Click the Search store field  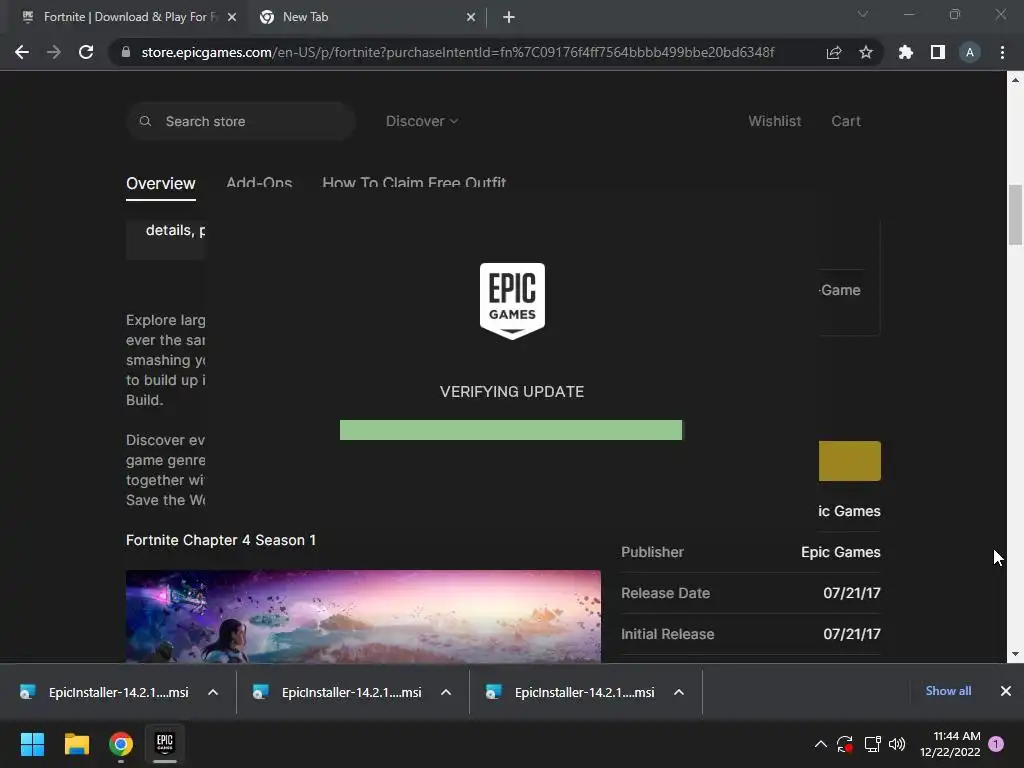[x=240, y=121]
